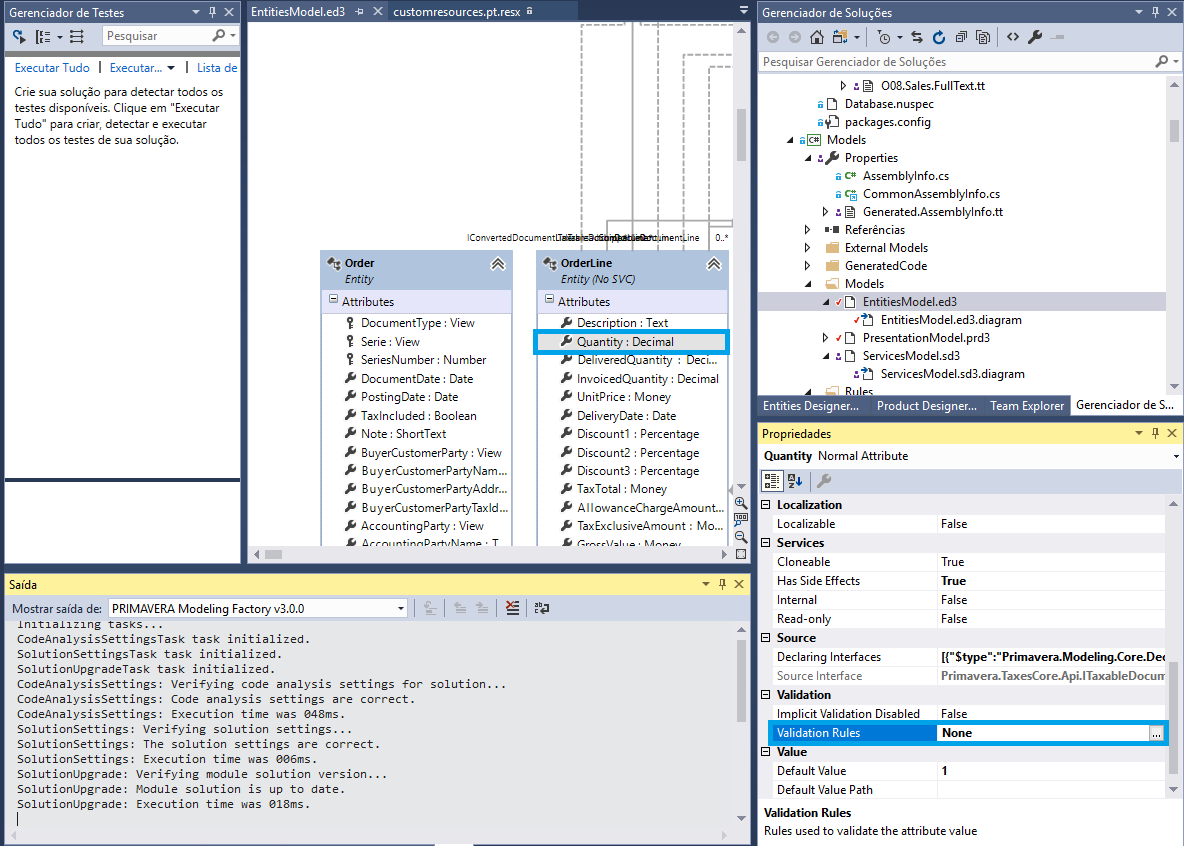Switch to customresources.pt.resx tab

click(x=456, y=11)
